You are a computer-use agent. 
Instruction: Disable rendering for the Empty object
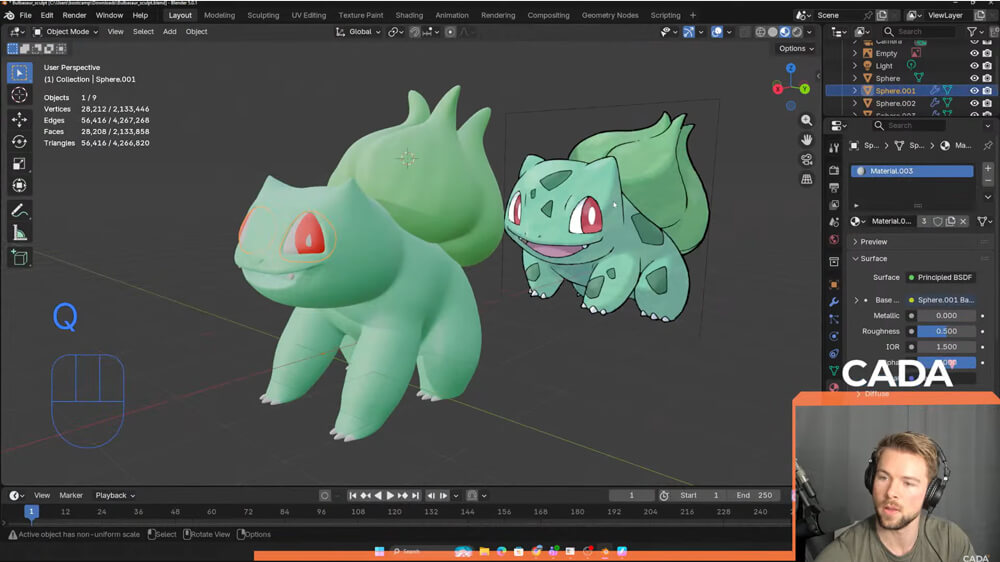pyautogui.click(x=988, y=53)
